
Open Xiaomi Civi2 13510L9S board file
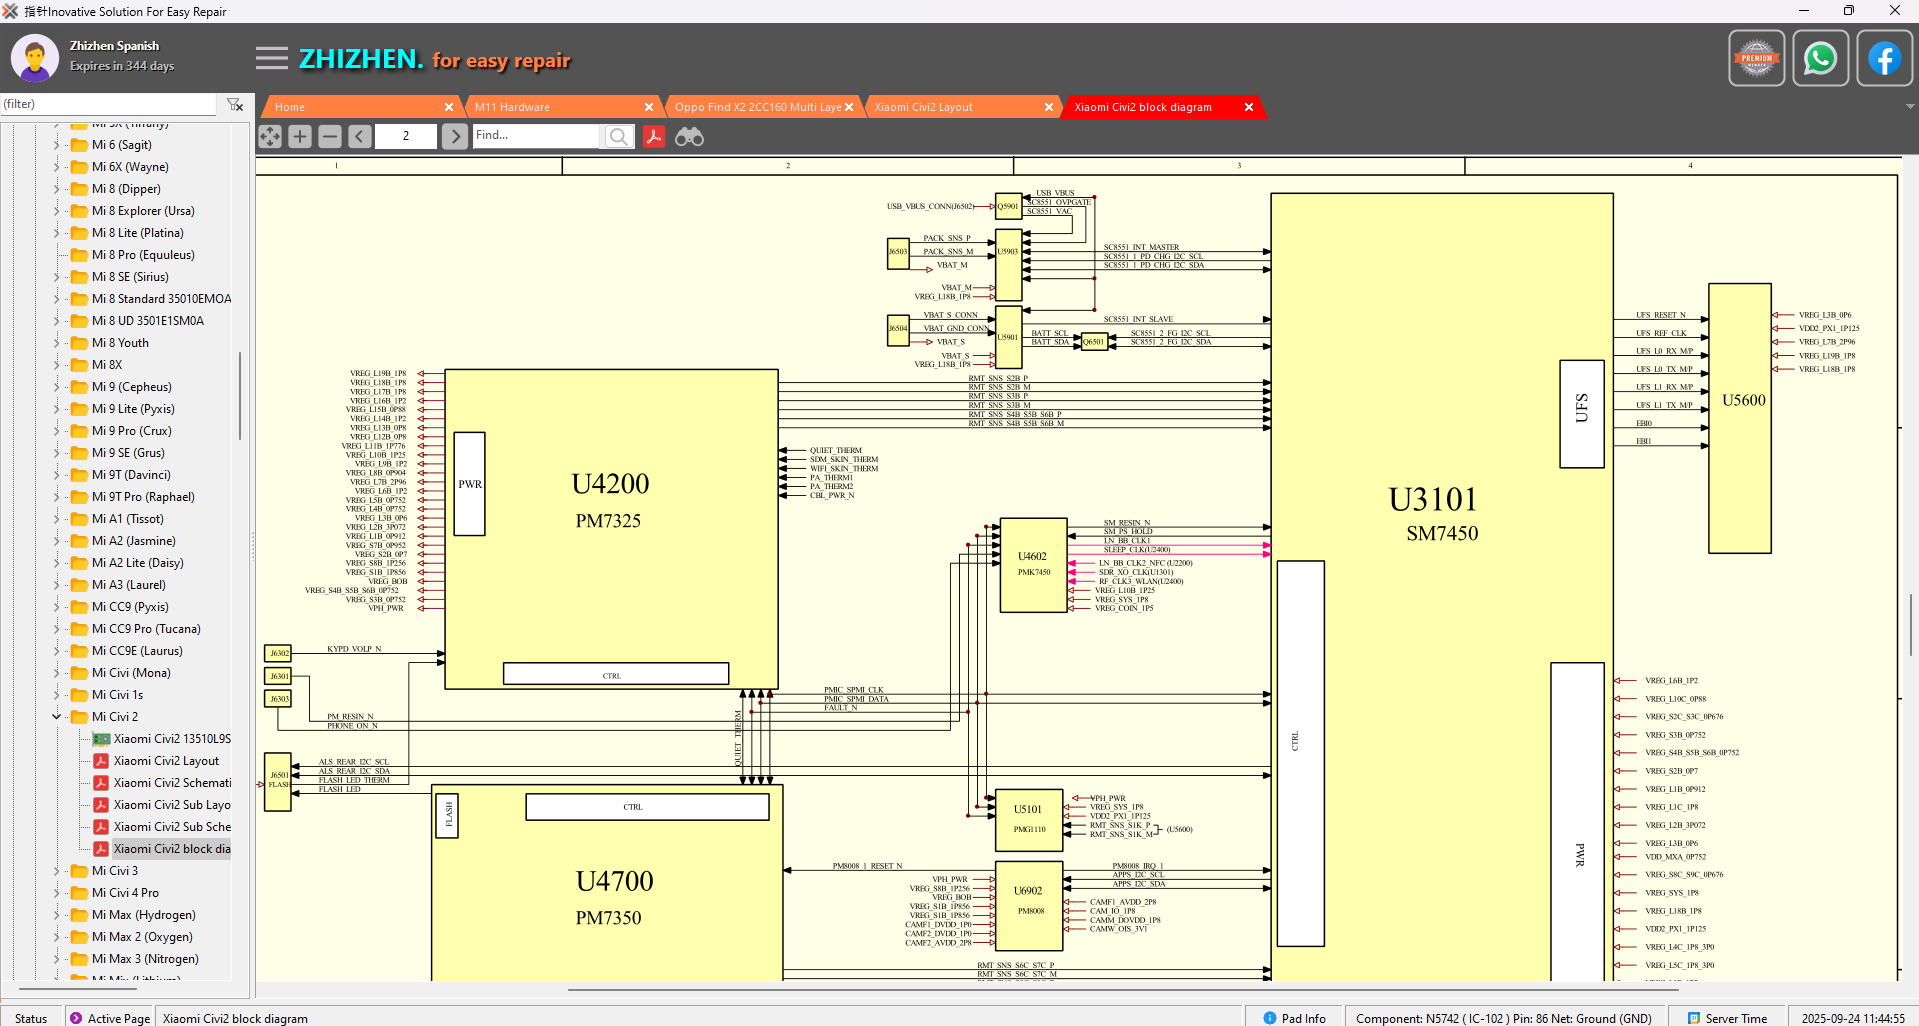point(162,739)
